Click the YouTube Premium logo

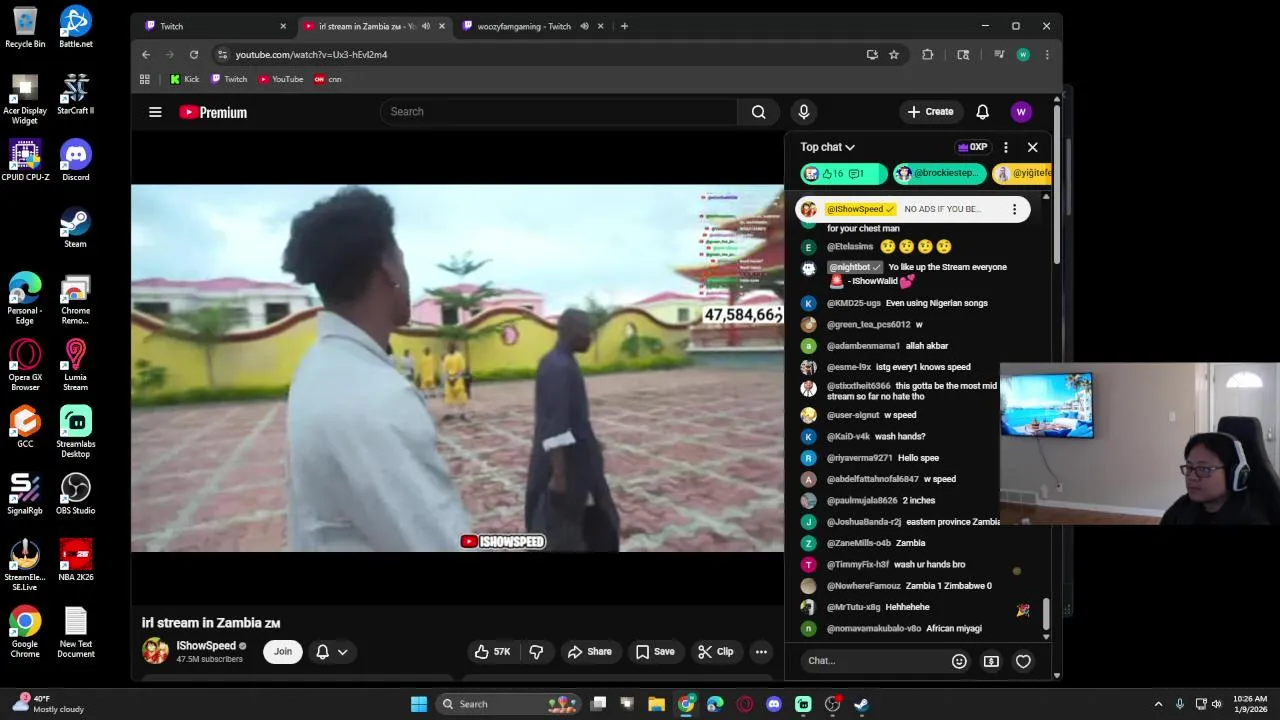(213, 112)
